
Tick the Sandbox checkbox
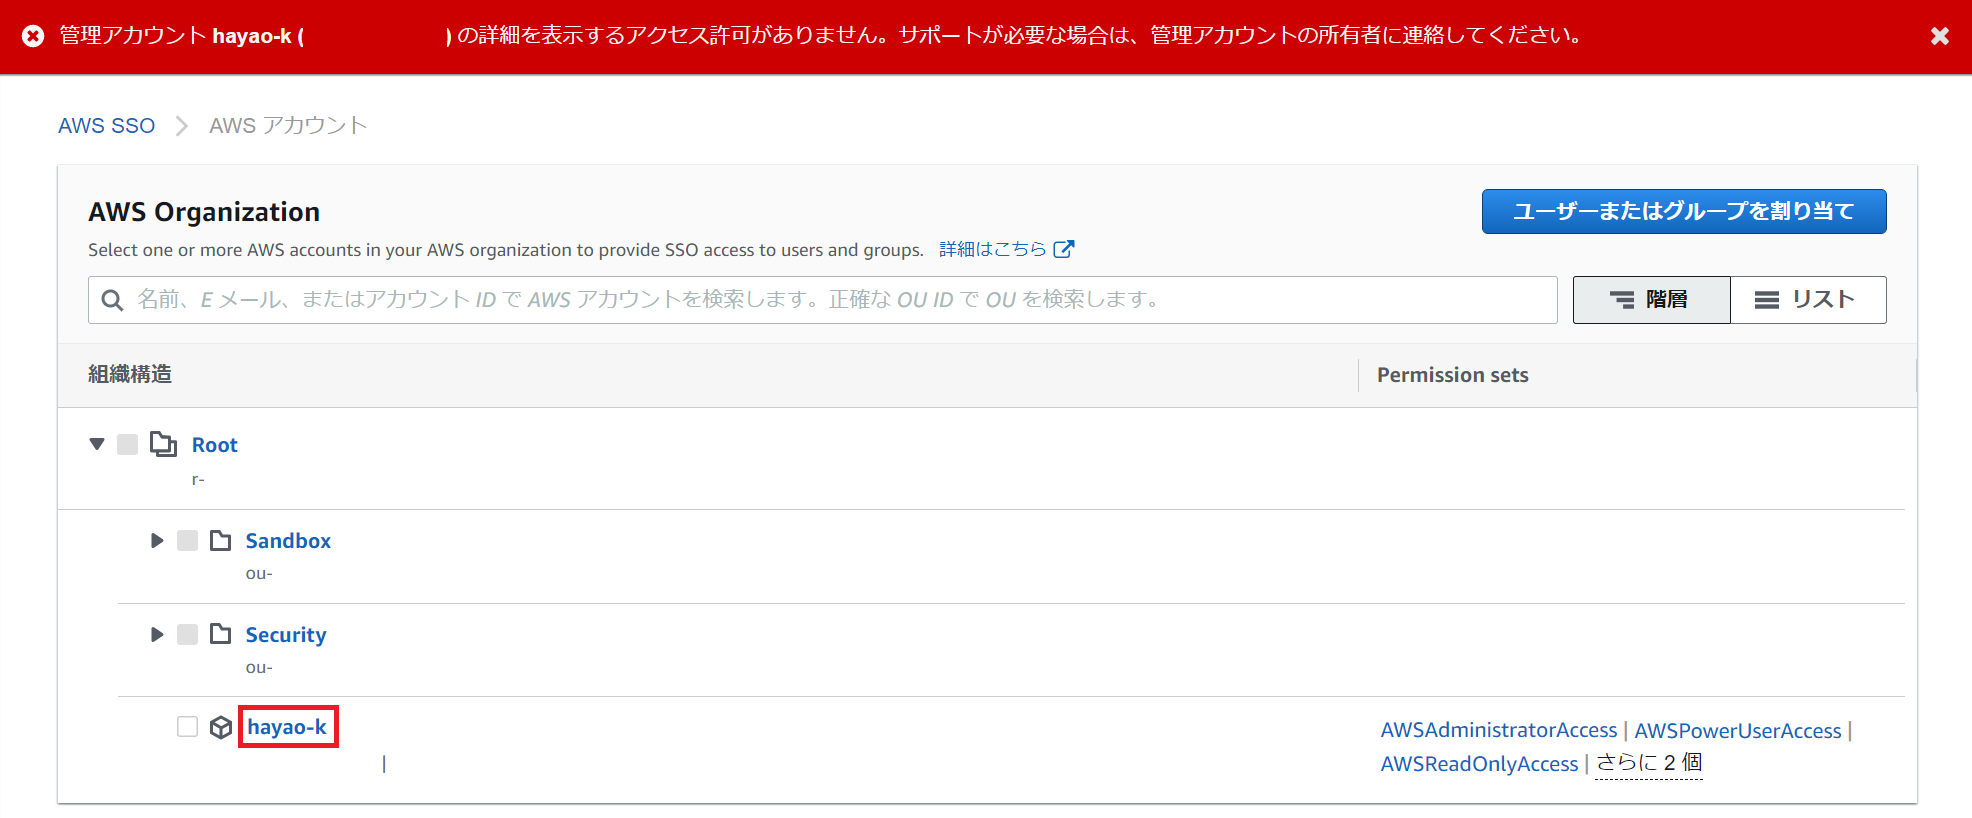pyautogui.click(x=187, y=541)
